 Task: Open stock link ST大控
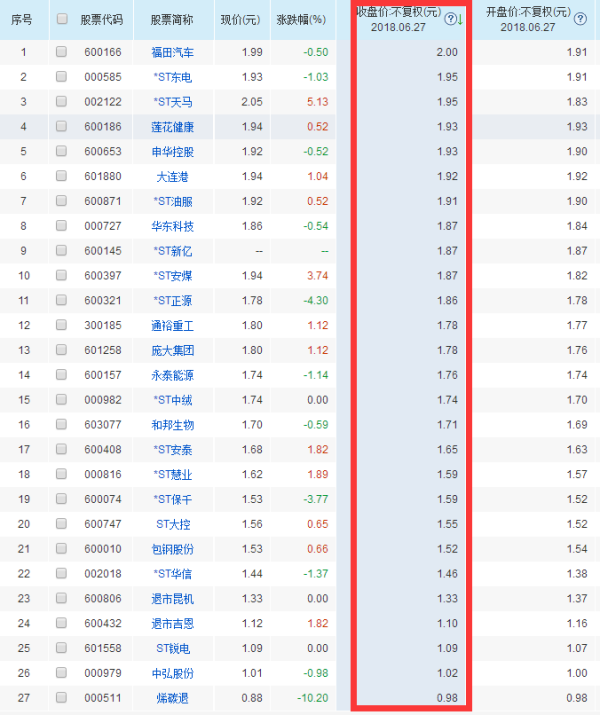click(x=172, y=524)
